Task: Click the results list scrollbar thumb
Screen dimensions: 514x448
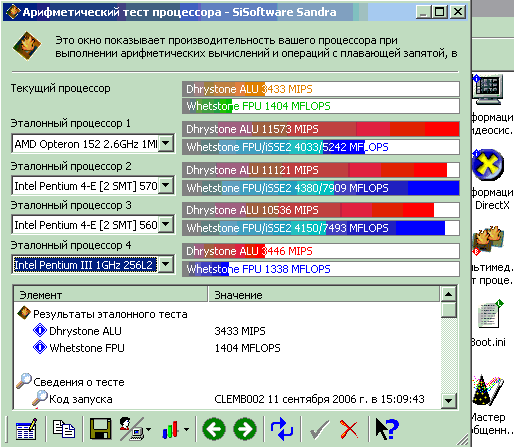Action: point(449,310)
